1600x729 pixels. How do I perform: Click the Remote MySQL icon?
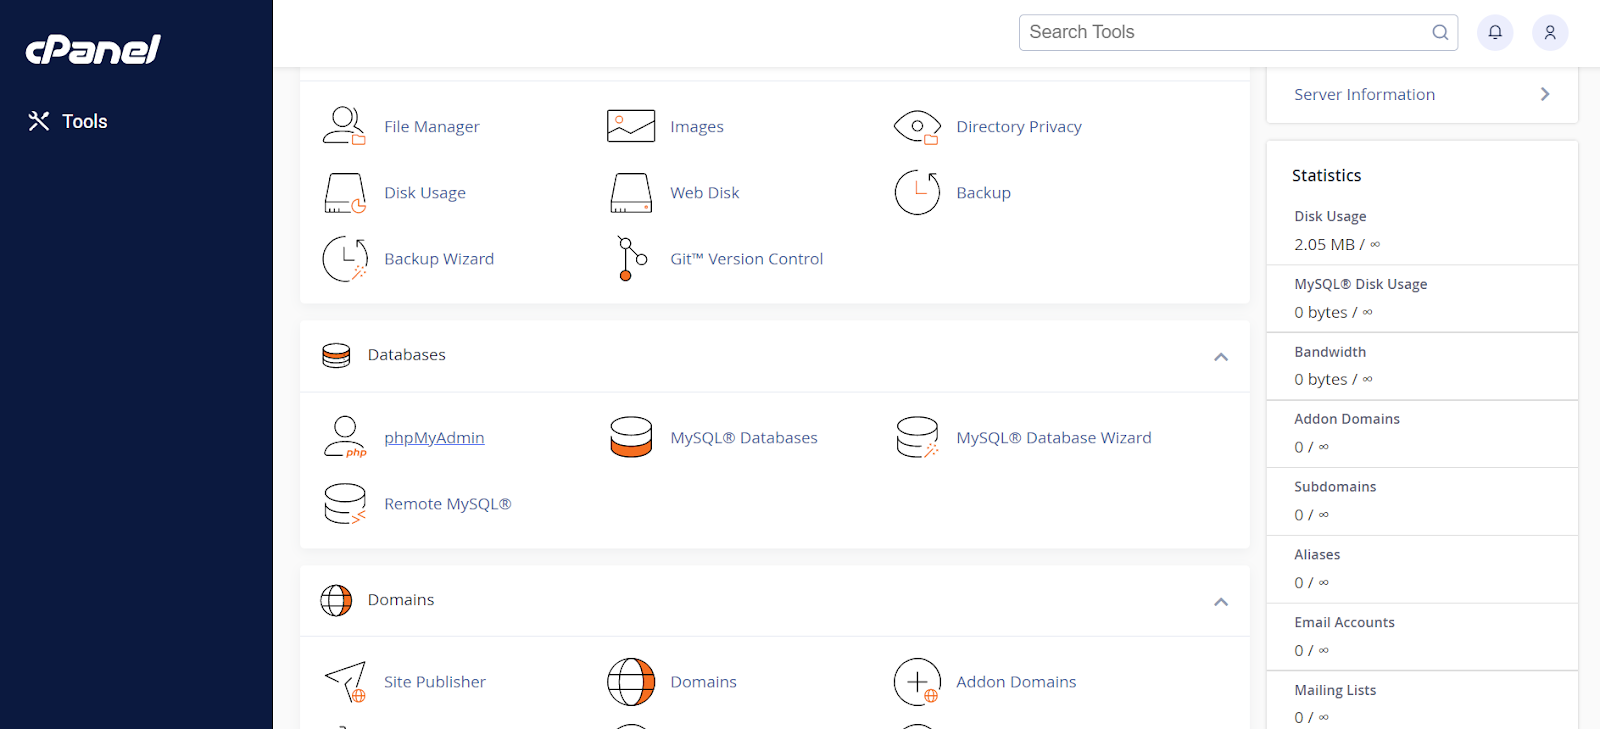pyautogui.click(x=345, y=504)
